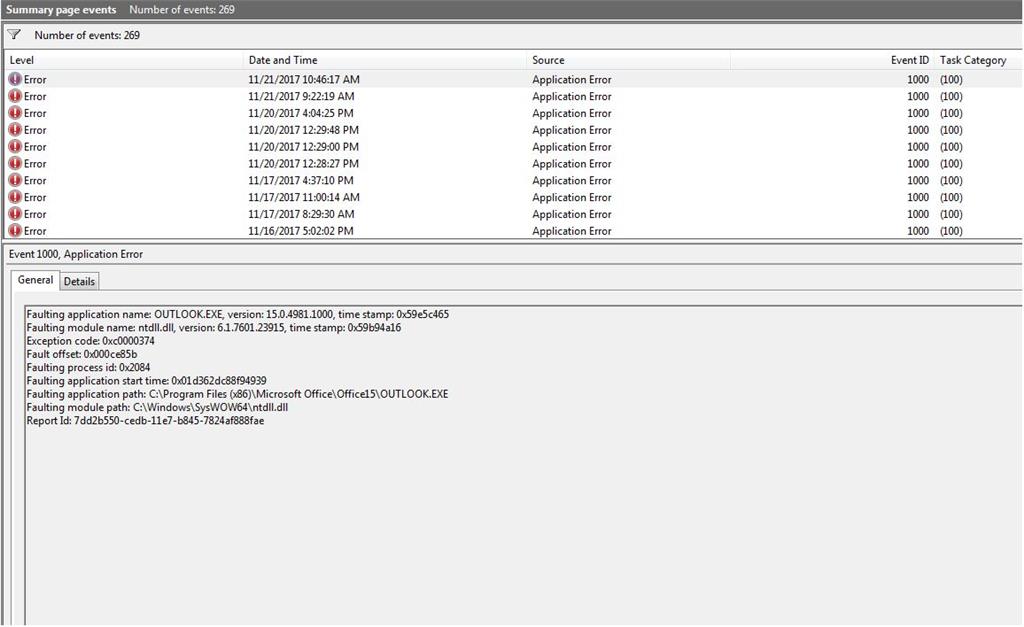Select date 11/20/2017 12:28:27 PM cell
The width and height of the screenshot is (1024, 627).
303,164
